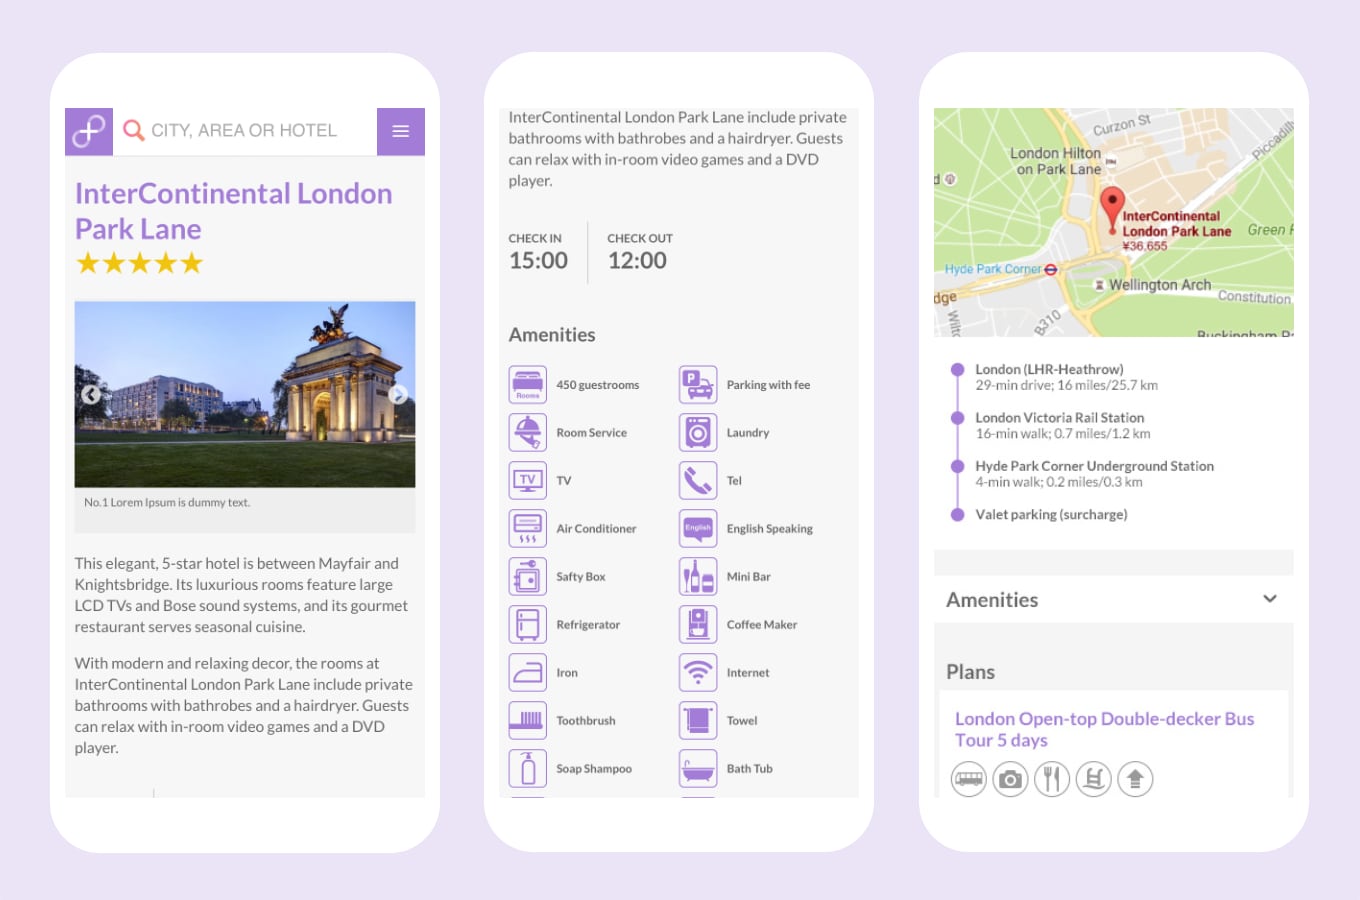The width and height of the screenshot is (1360, 900).
Task: Click the bus icon under the tour plan
Action: tap(968, 778)
